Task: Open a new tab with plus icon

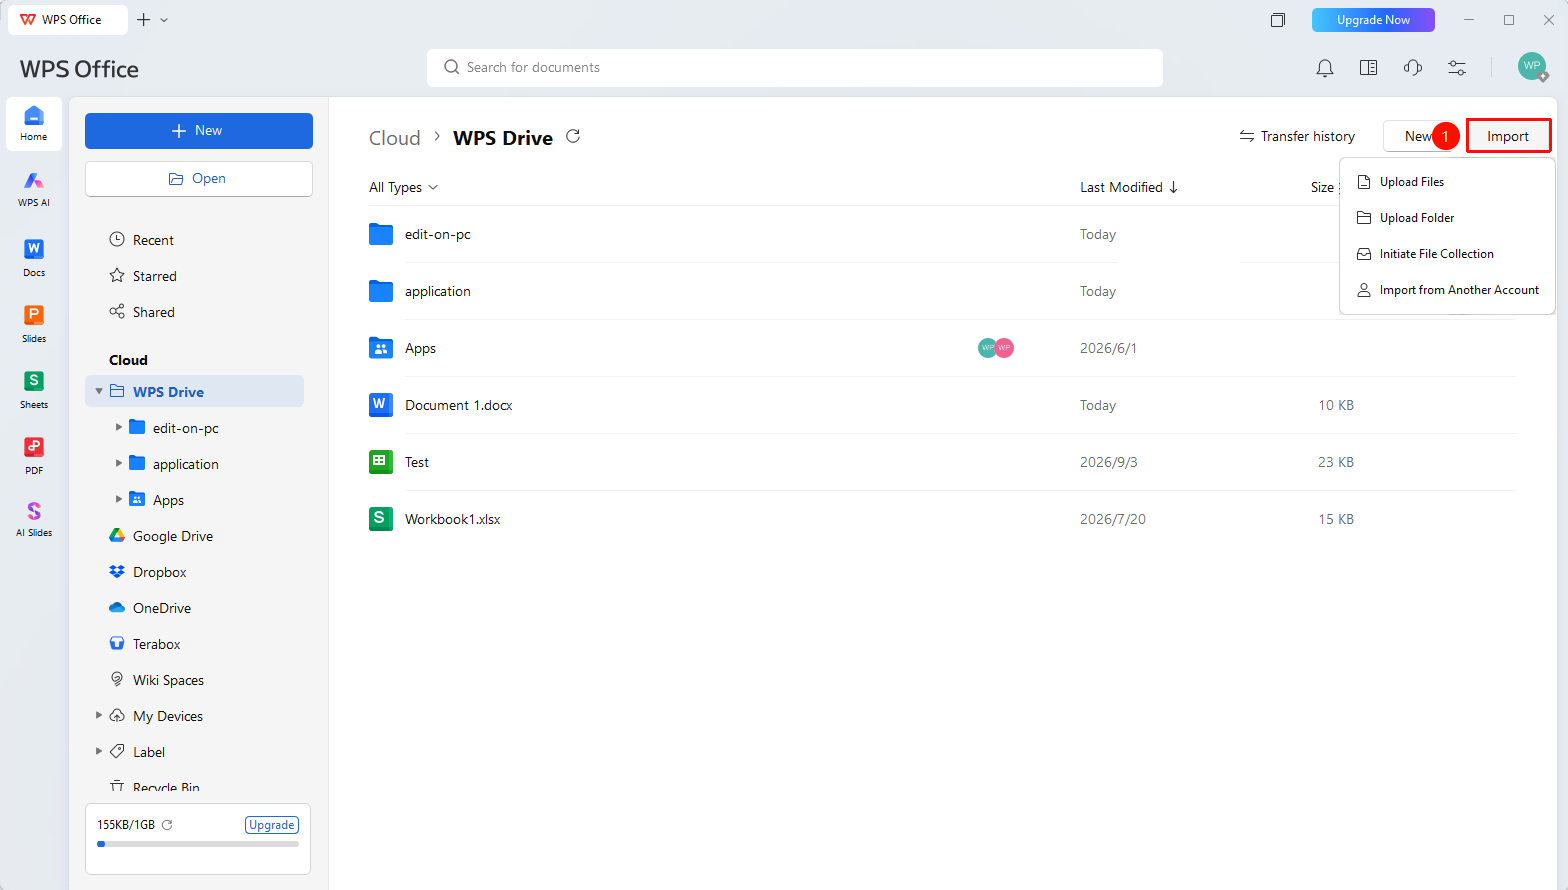Action: point(143,20)
